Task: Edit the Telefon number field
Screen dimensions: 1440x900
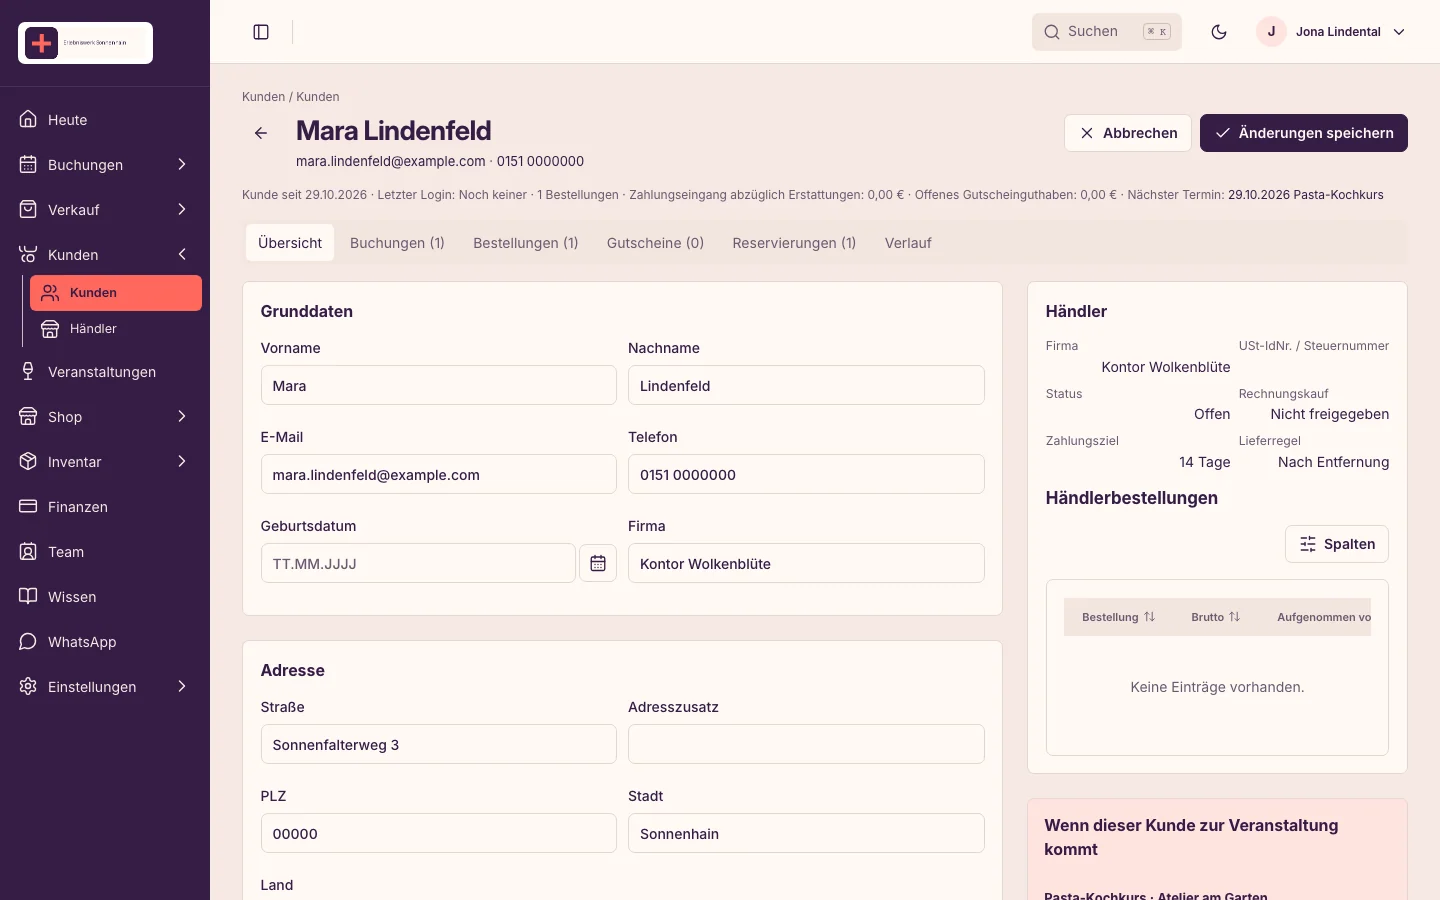Action: point(806,474)
